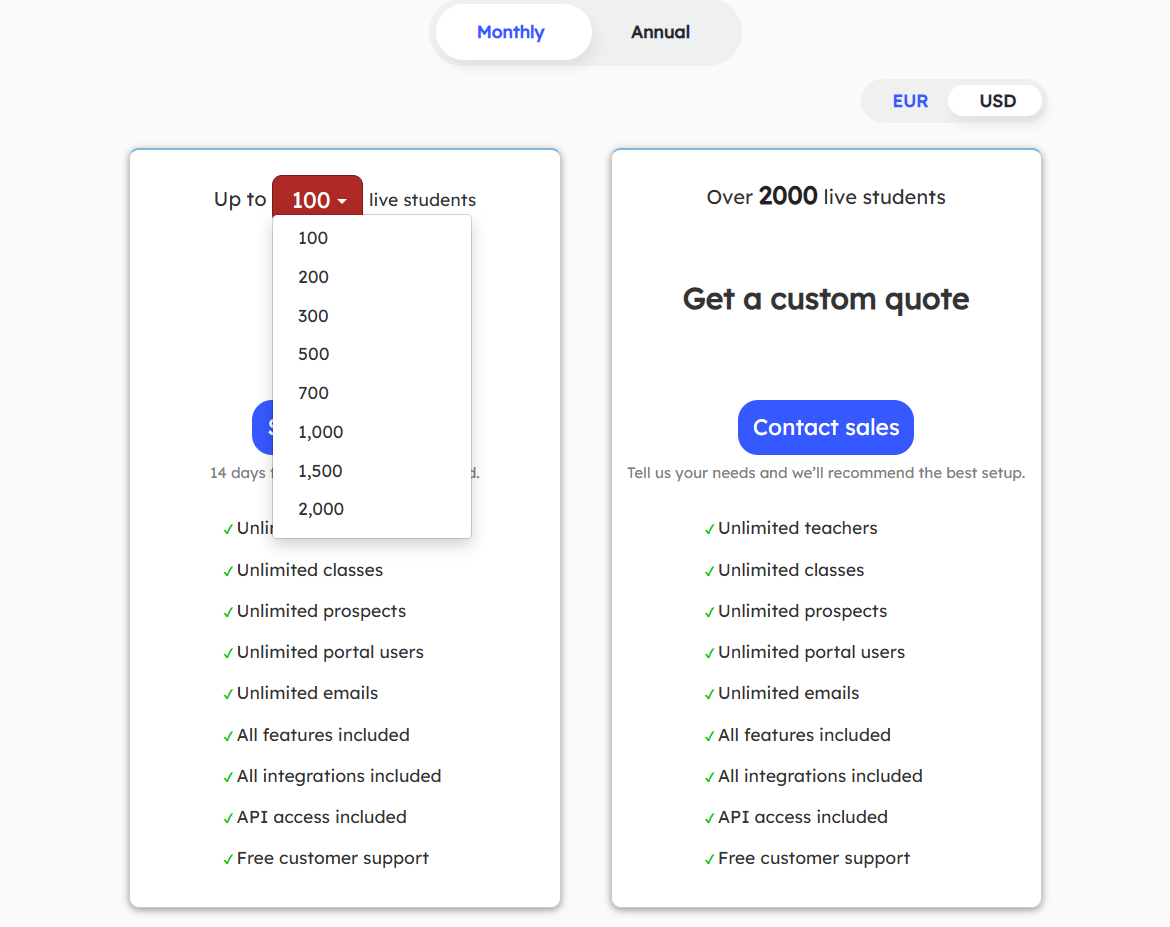This screenshot has width=1170, height=927.
Task: Switch to the Annual billing tab
Action: [x=660, y=32]
